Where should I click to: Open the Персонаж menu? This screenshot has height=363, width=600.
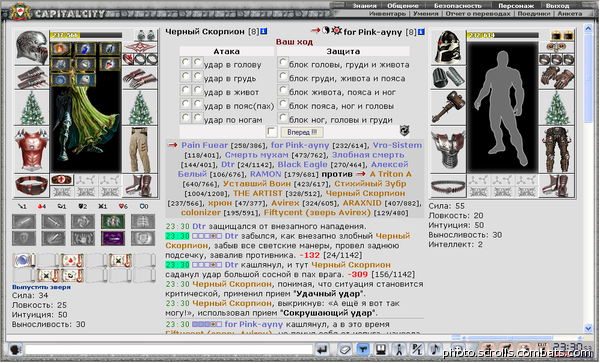click(516, 5)
